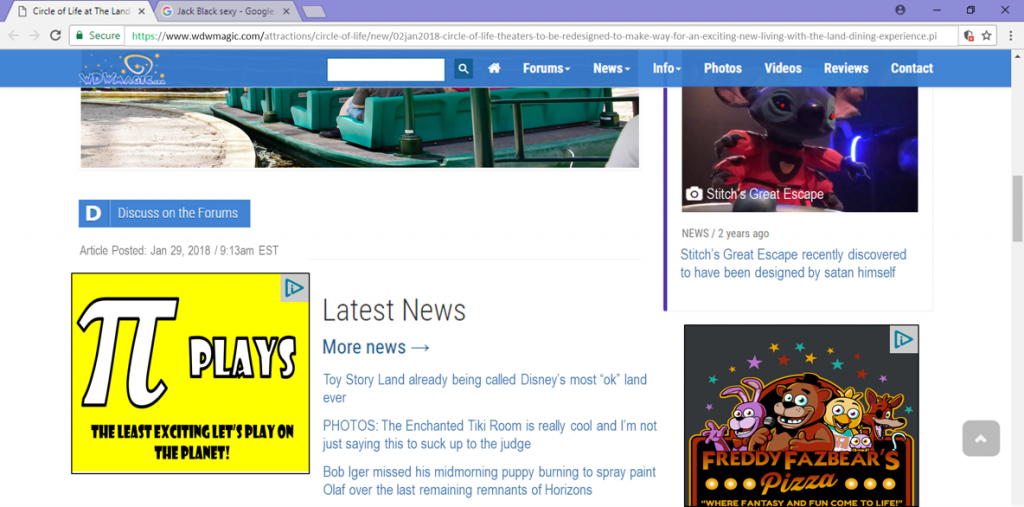The height and width of the screenshot is (507, 1024).
Task: Close the Jack Black Google tab
Action: point(285,11)
